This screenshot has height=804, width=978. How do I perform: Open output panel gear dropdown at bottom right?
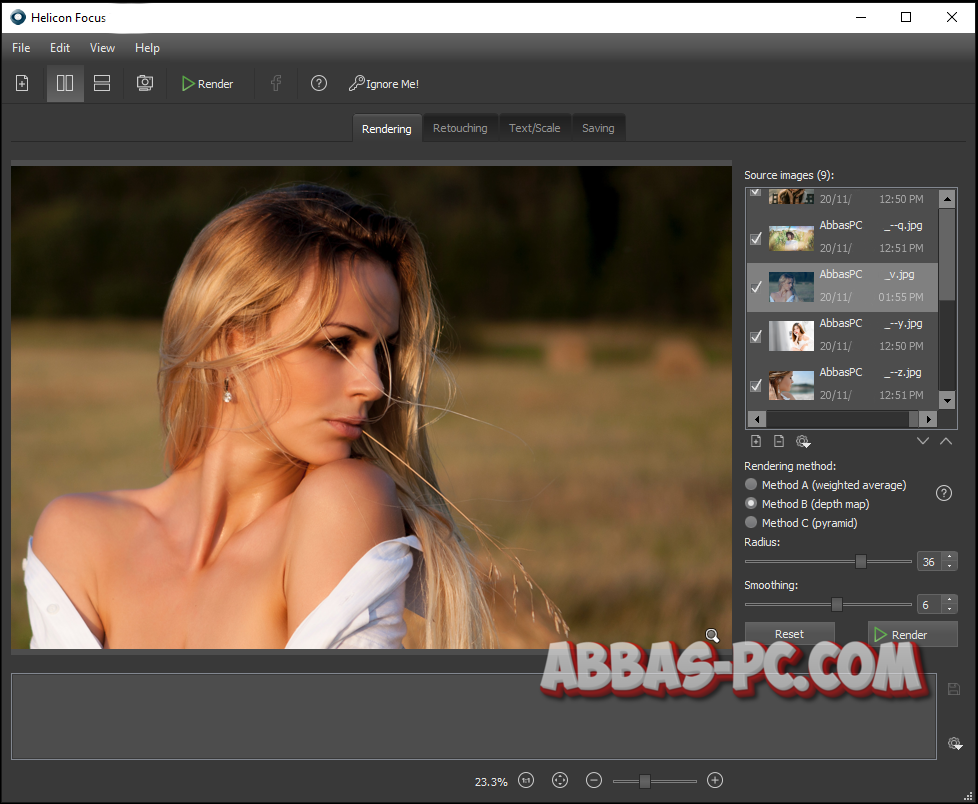point(955,743)
